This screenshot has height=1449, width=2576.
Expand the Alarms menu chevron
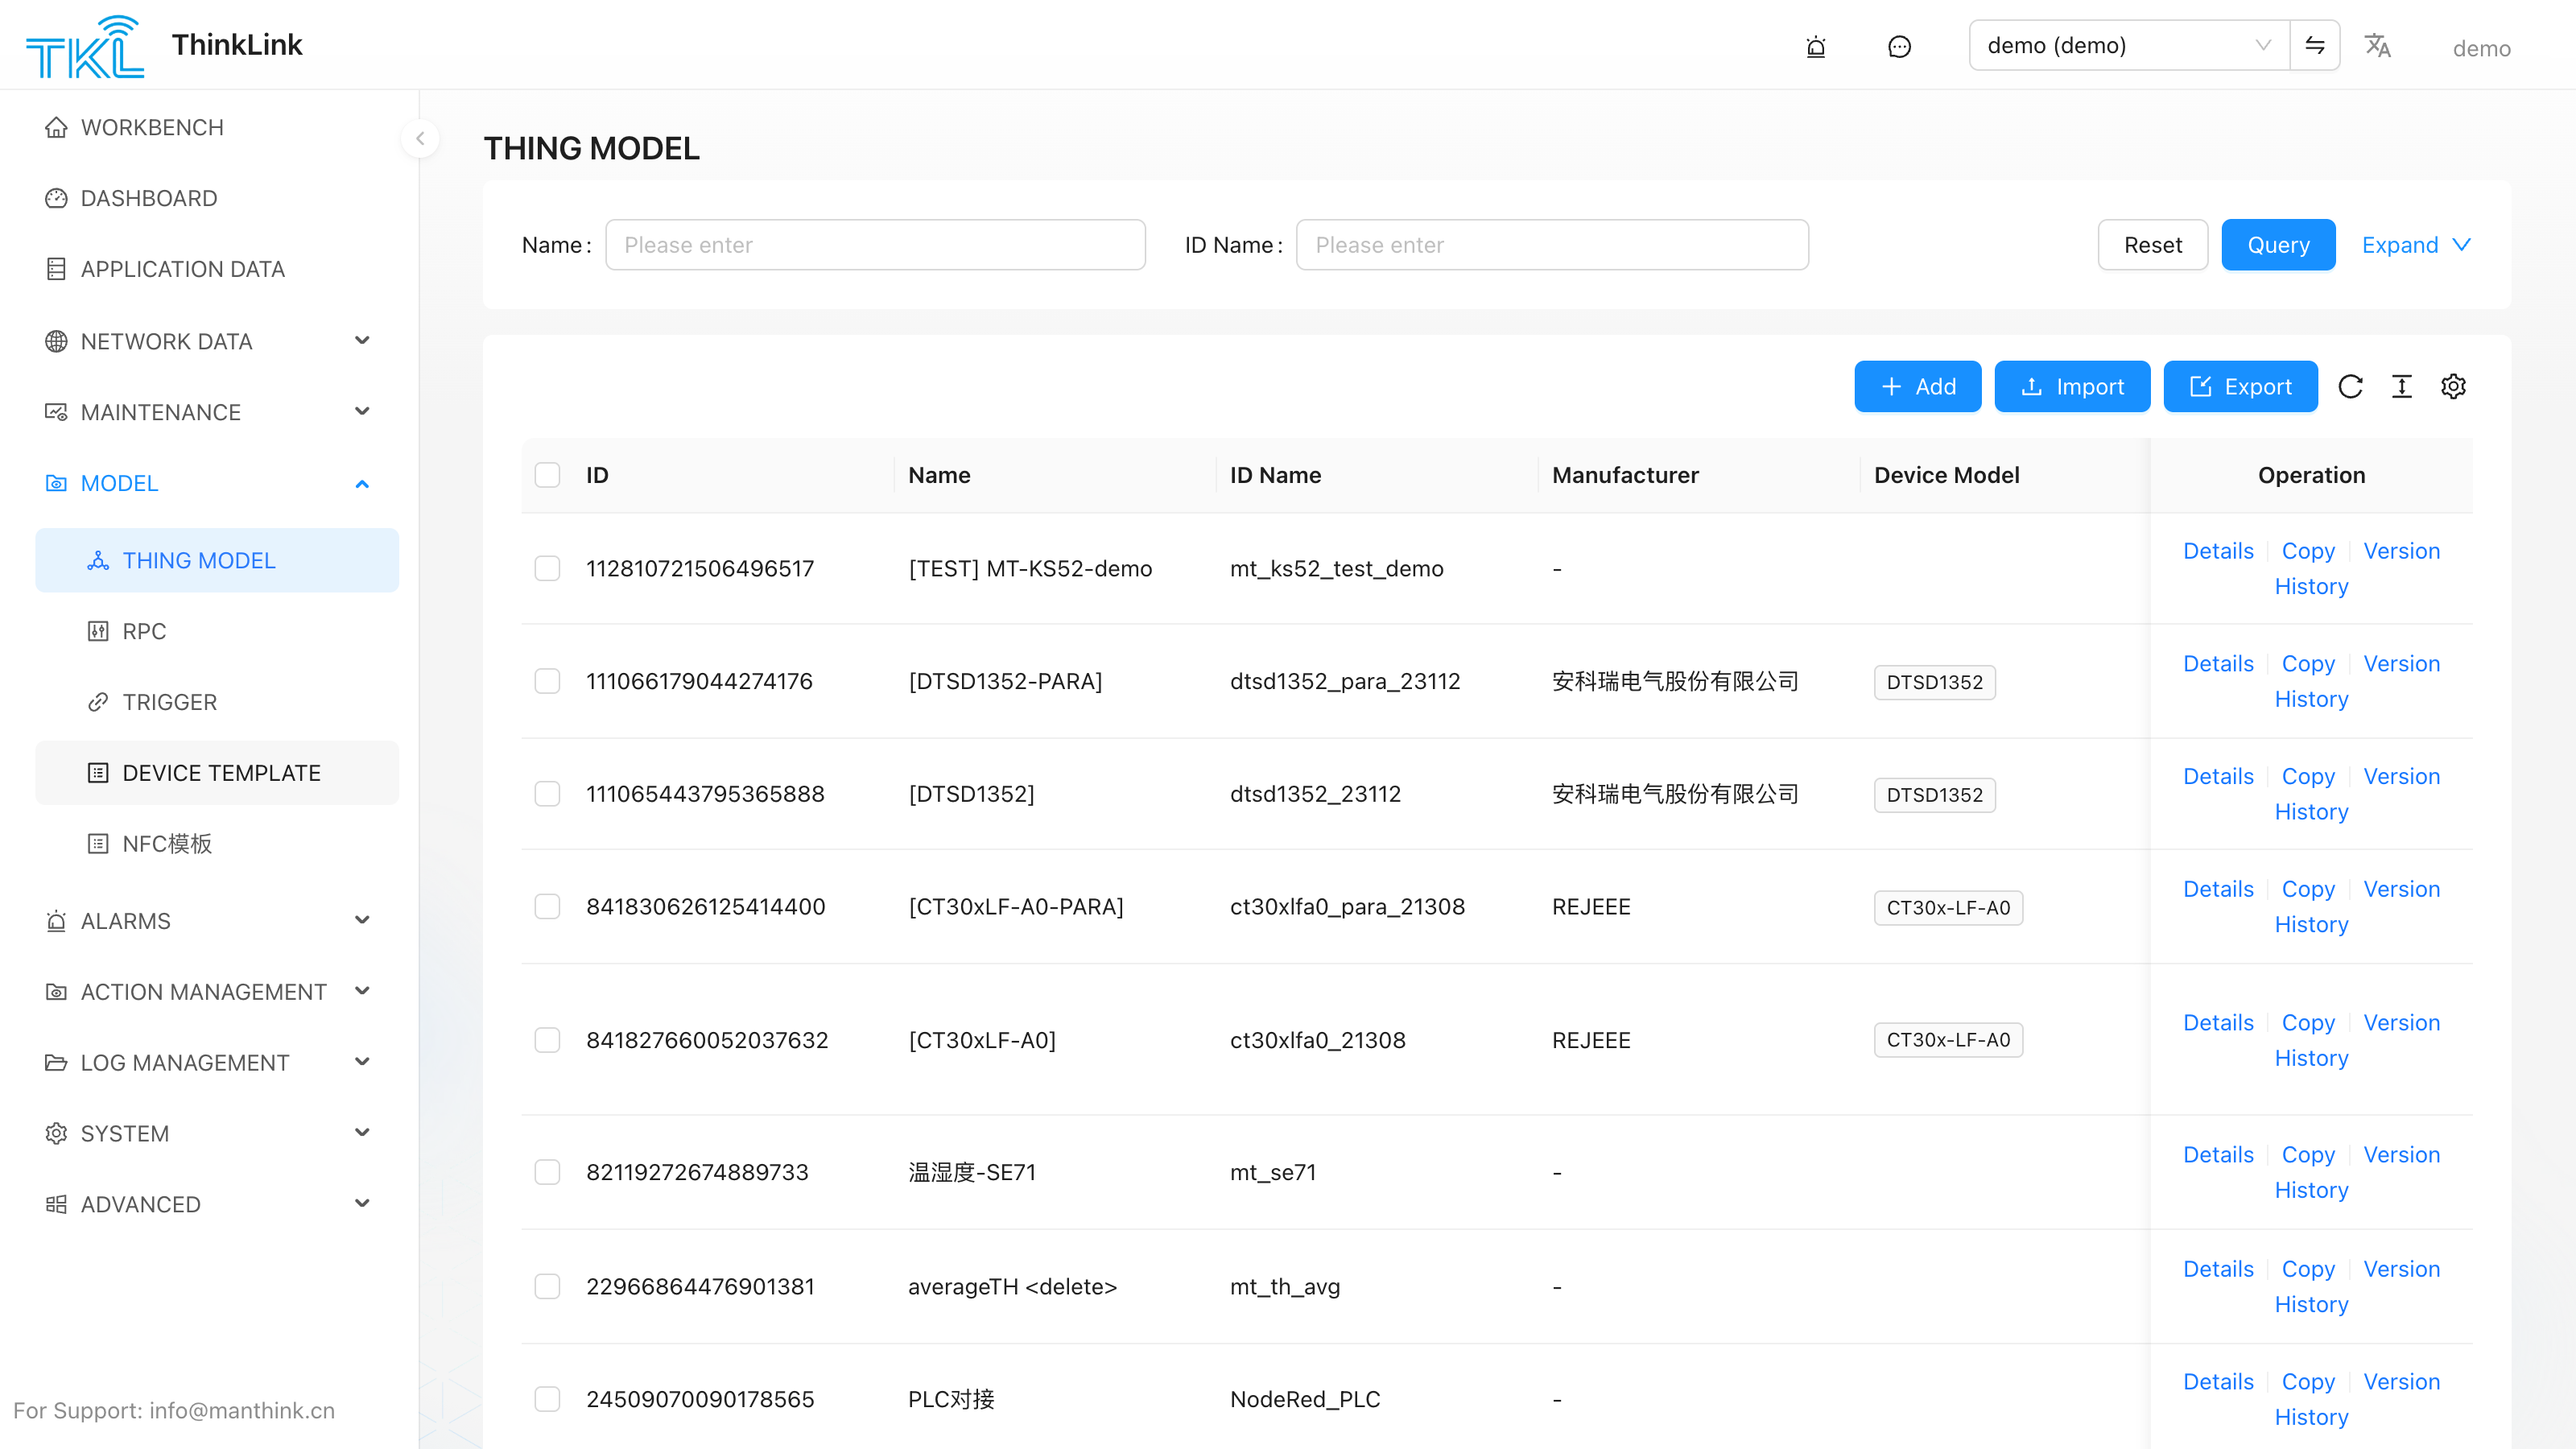pos(362,921)
